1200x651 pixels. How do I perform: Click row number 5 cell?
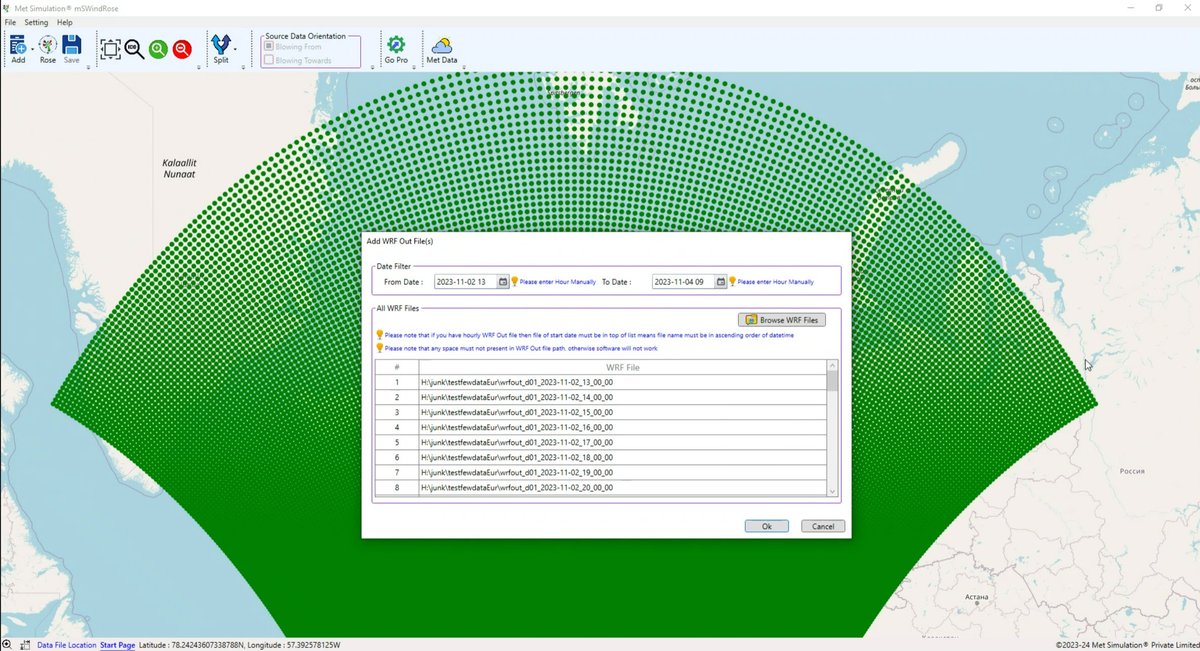coord(397,442)
